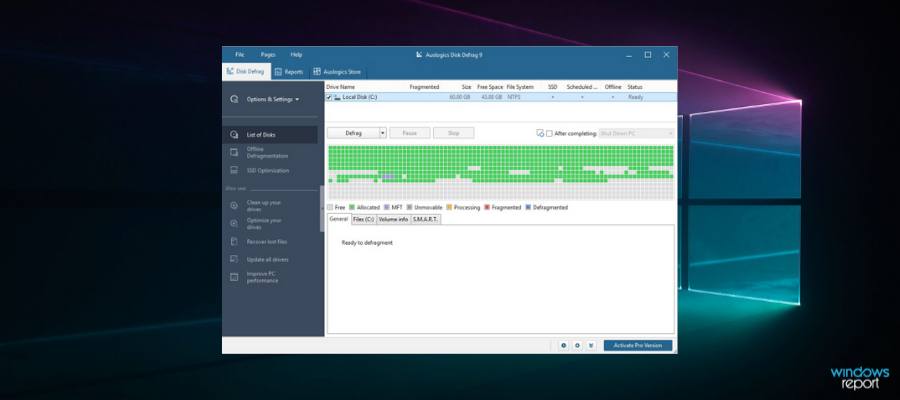
Task: Click the Improve PC performance icon
Action: [234, 276]
